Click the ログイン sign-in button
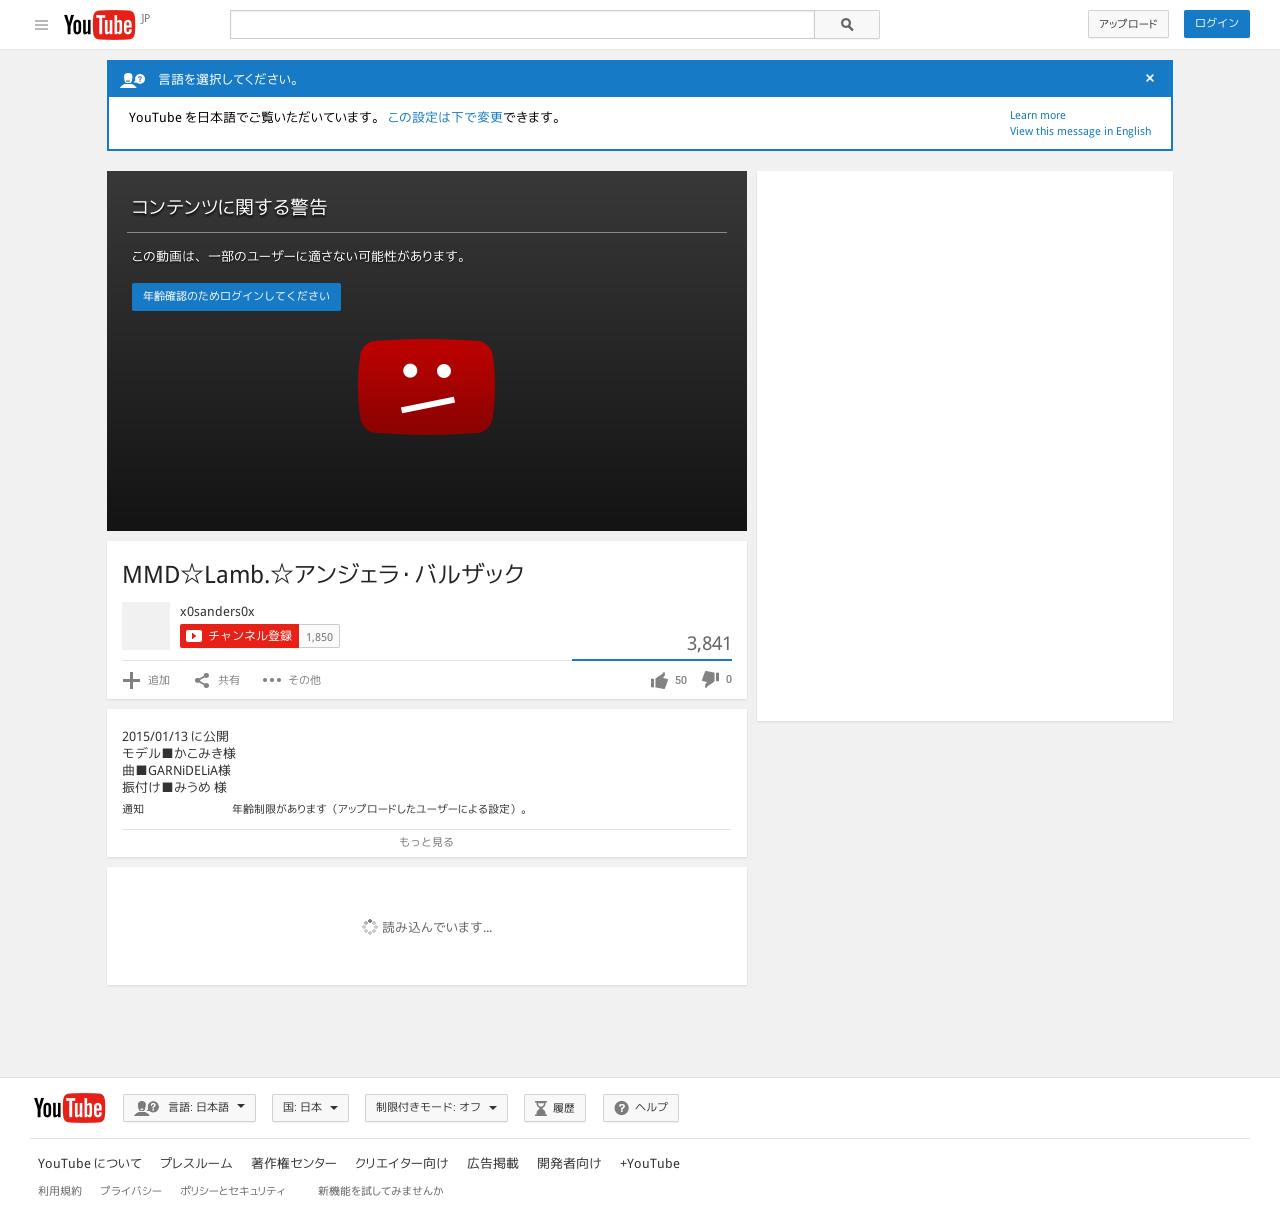Viewport: 1280px width, 1218px height. [1216, 24]
